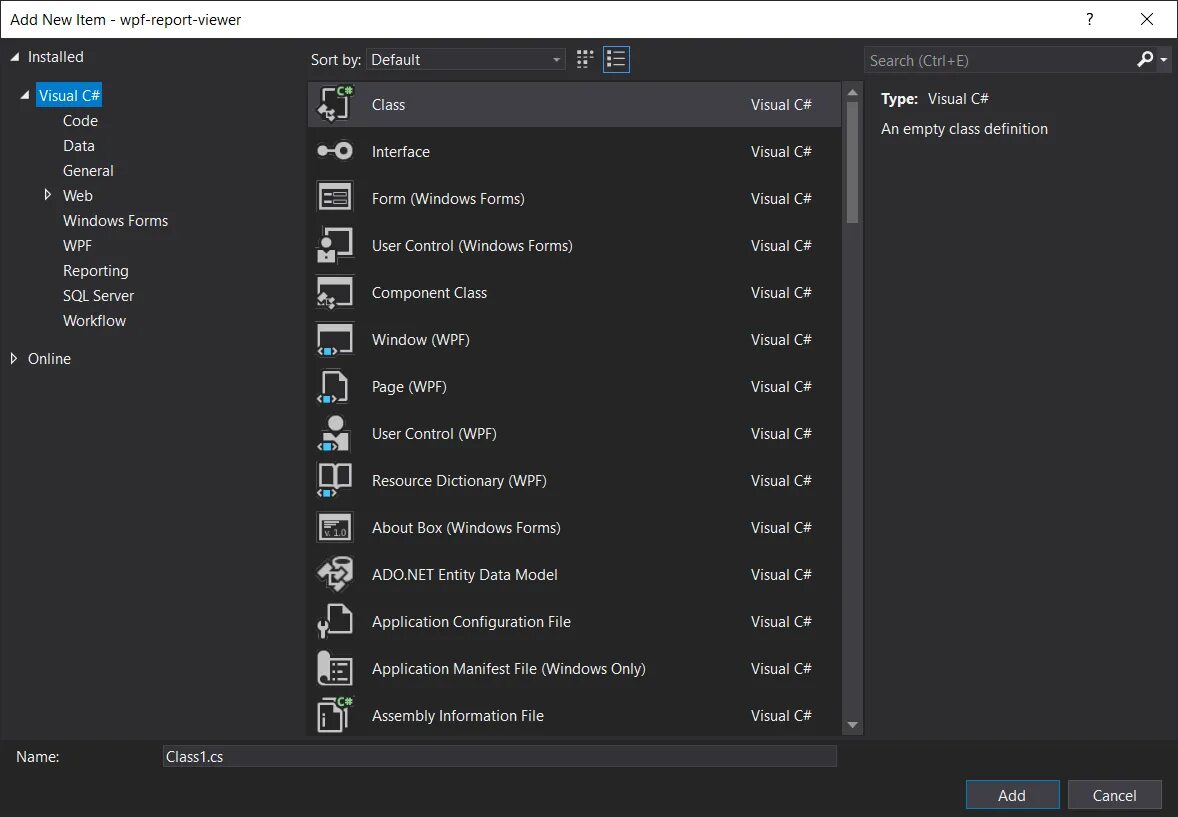
Task: Select the Windows Forms category
Action: [116, 220]
